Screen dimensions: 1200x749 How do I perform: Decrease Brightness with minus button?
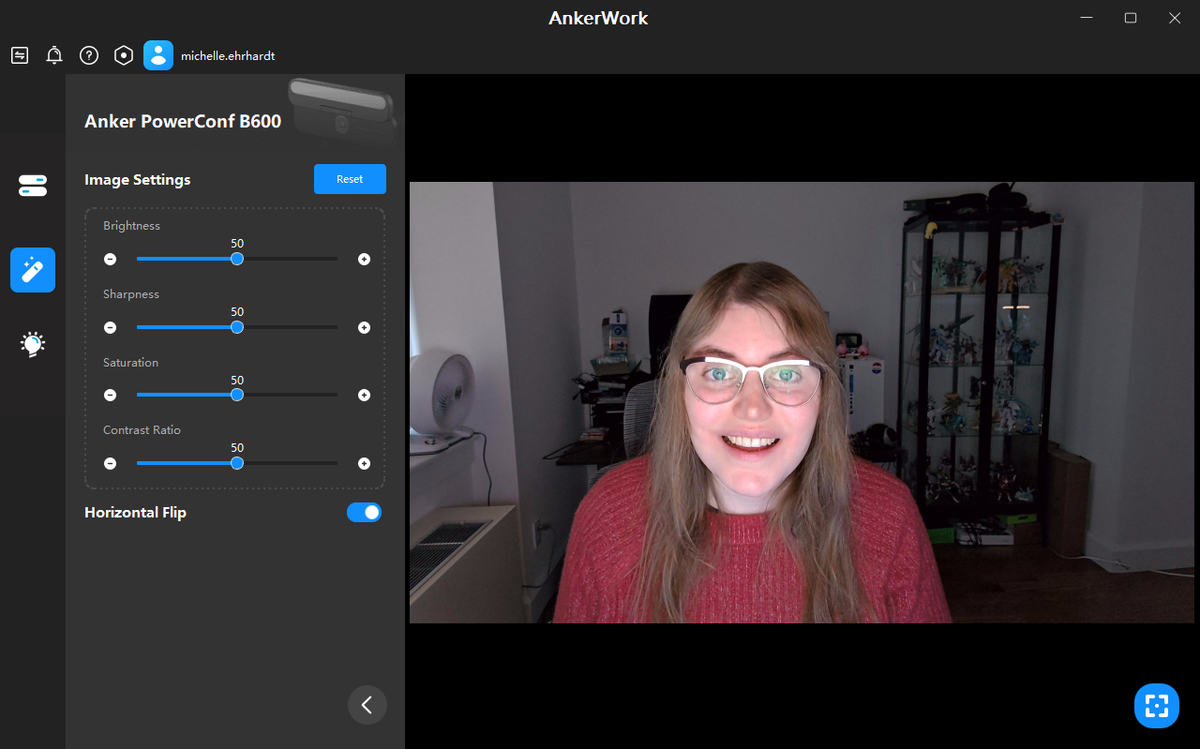[x=110, y=259]
